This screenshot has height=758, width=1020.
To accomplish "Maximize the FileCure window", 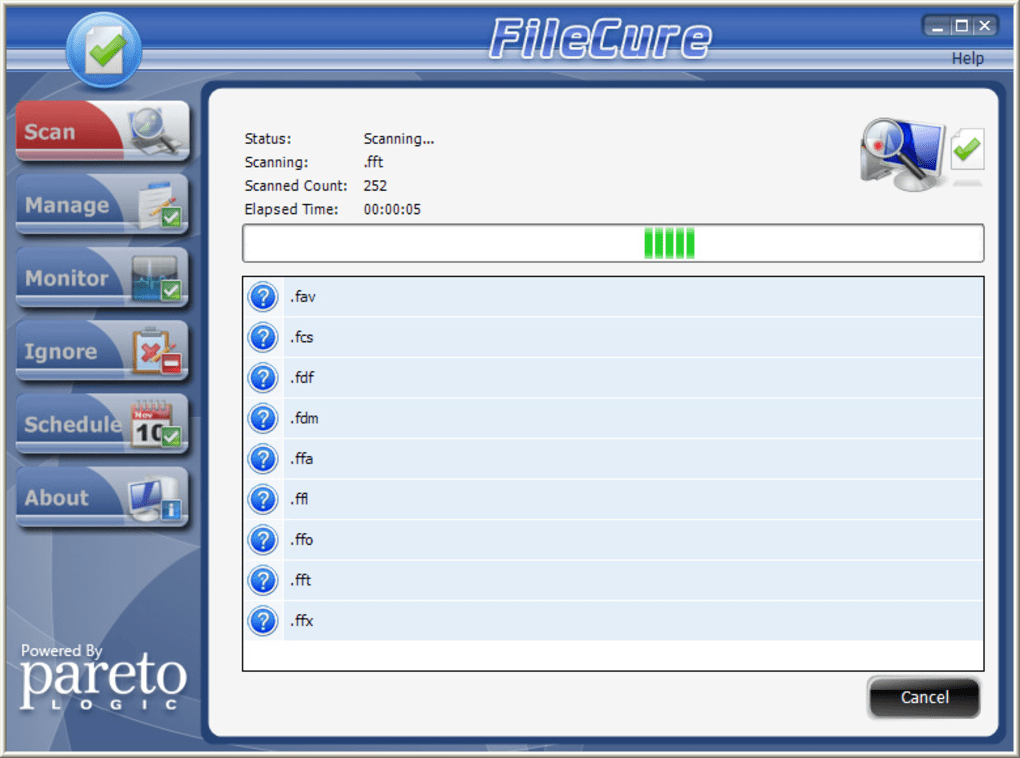I will tap(961, 26).
